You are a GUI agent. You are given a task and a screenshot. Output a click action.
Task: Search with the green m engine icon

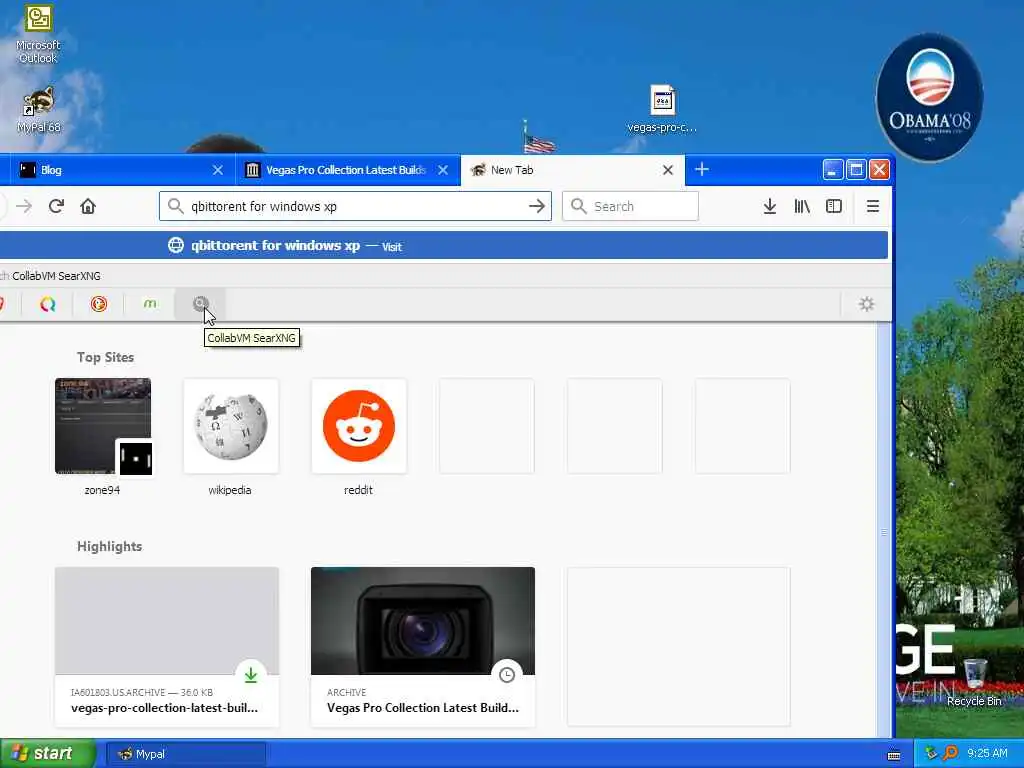click(150, 304)
